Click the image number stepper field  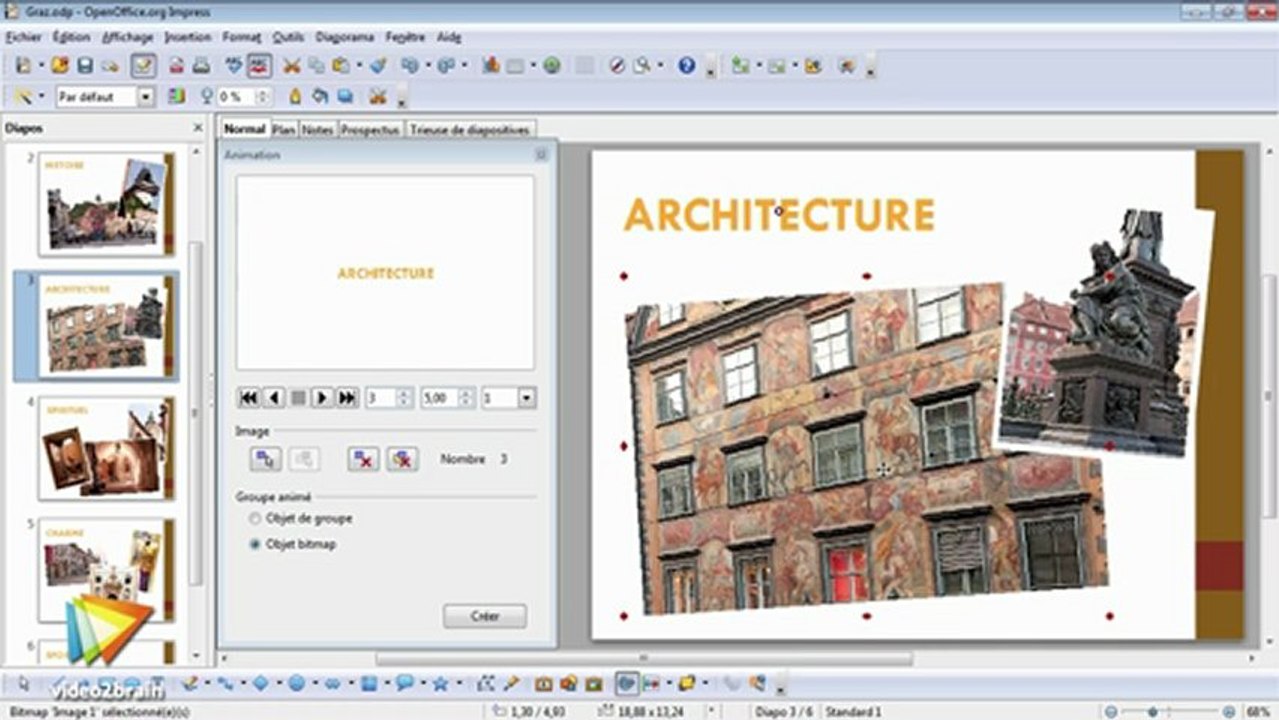click(388, 398)
